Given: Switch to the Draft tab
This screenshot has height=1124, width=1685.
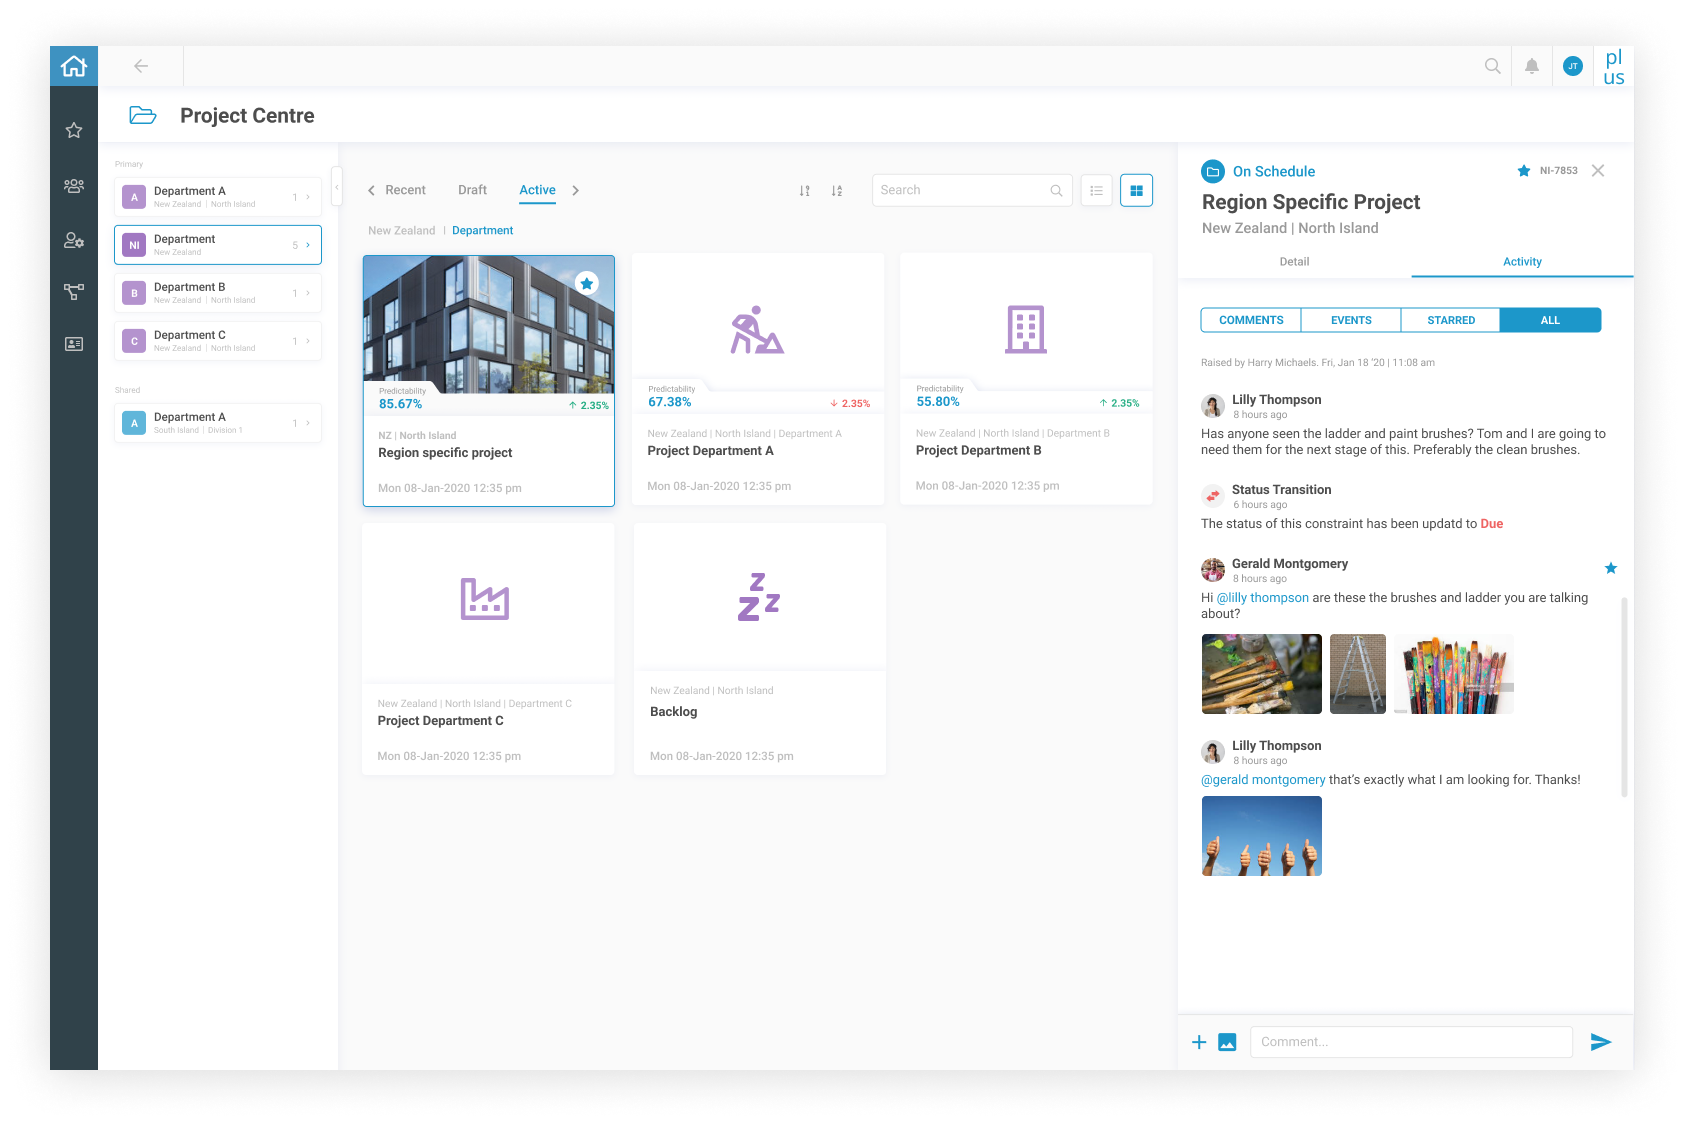Looking at the screenshot, I should pyautogui.click(x=472, y=190).
